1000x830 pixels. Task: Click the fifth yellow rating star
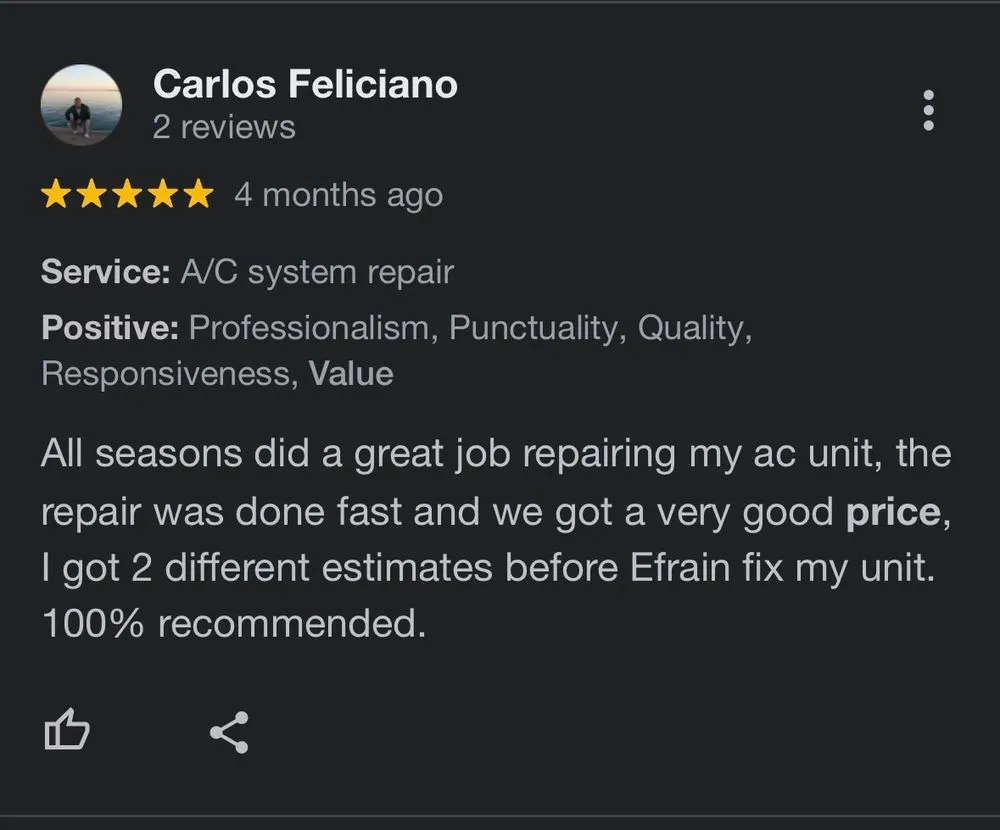[198, 195]
